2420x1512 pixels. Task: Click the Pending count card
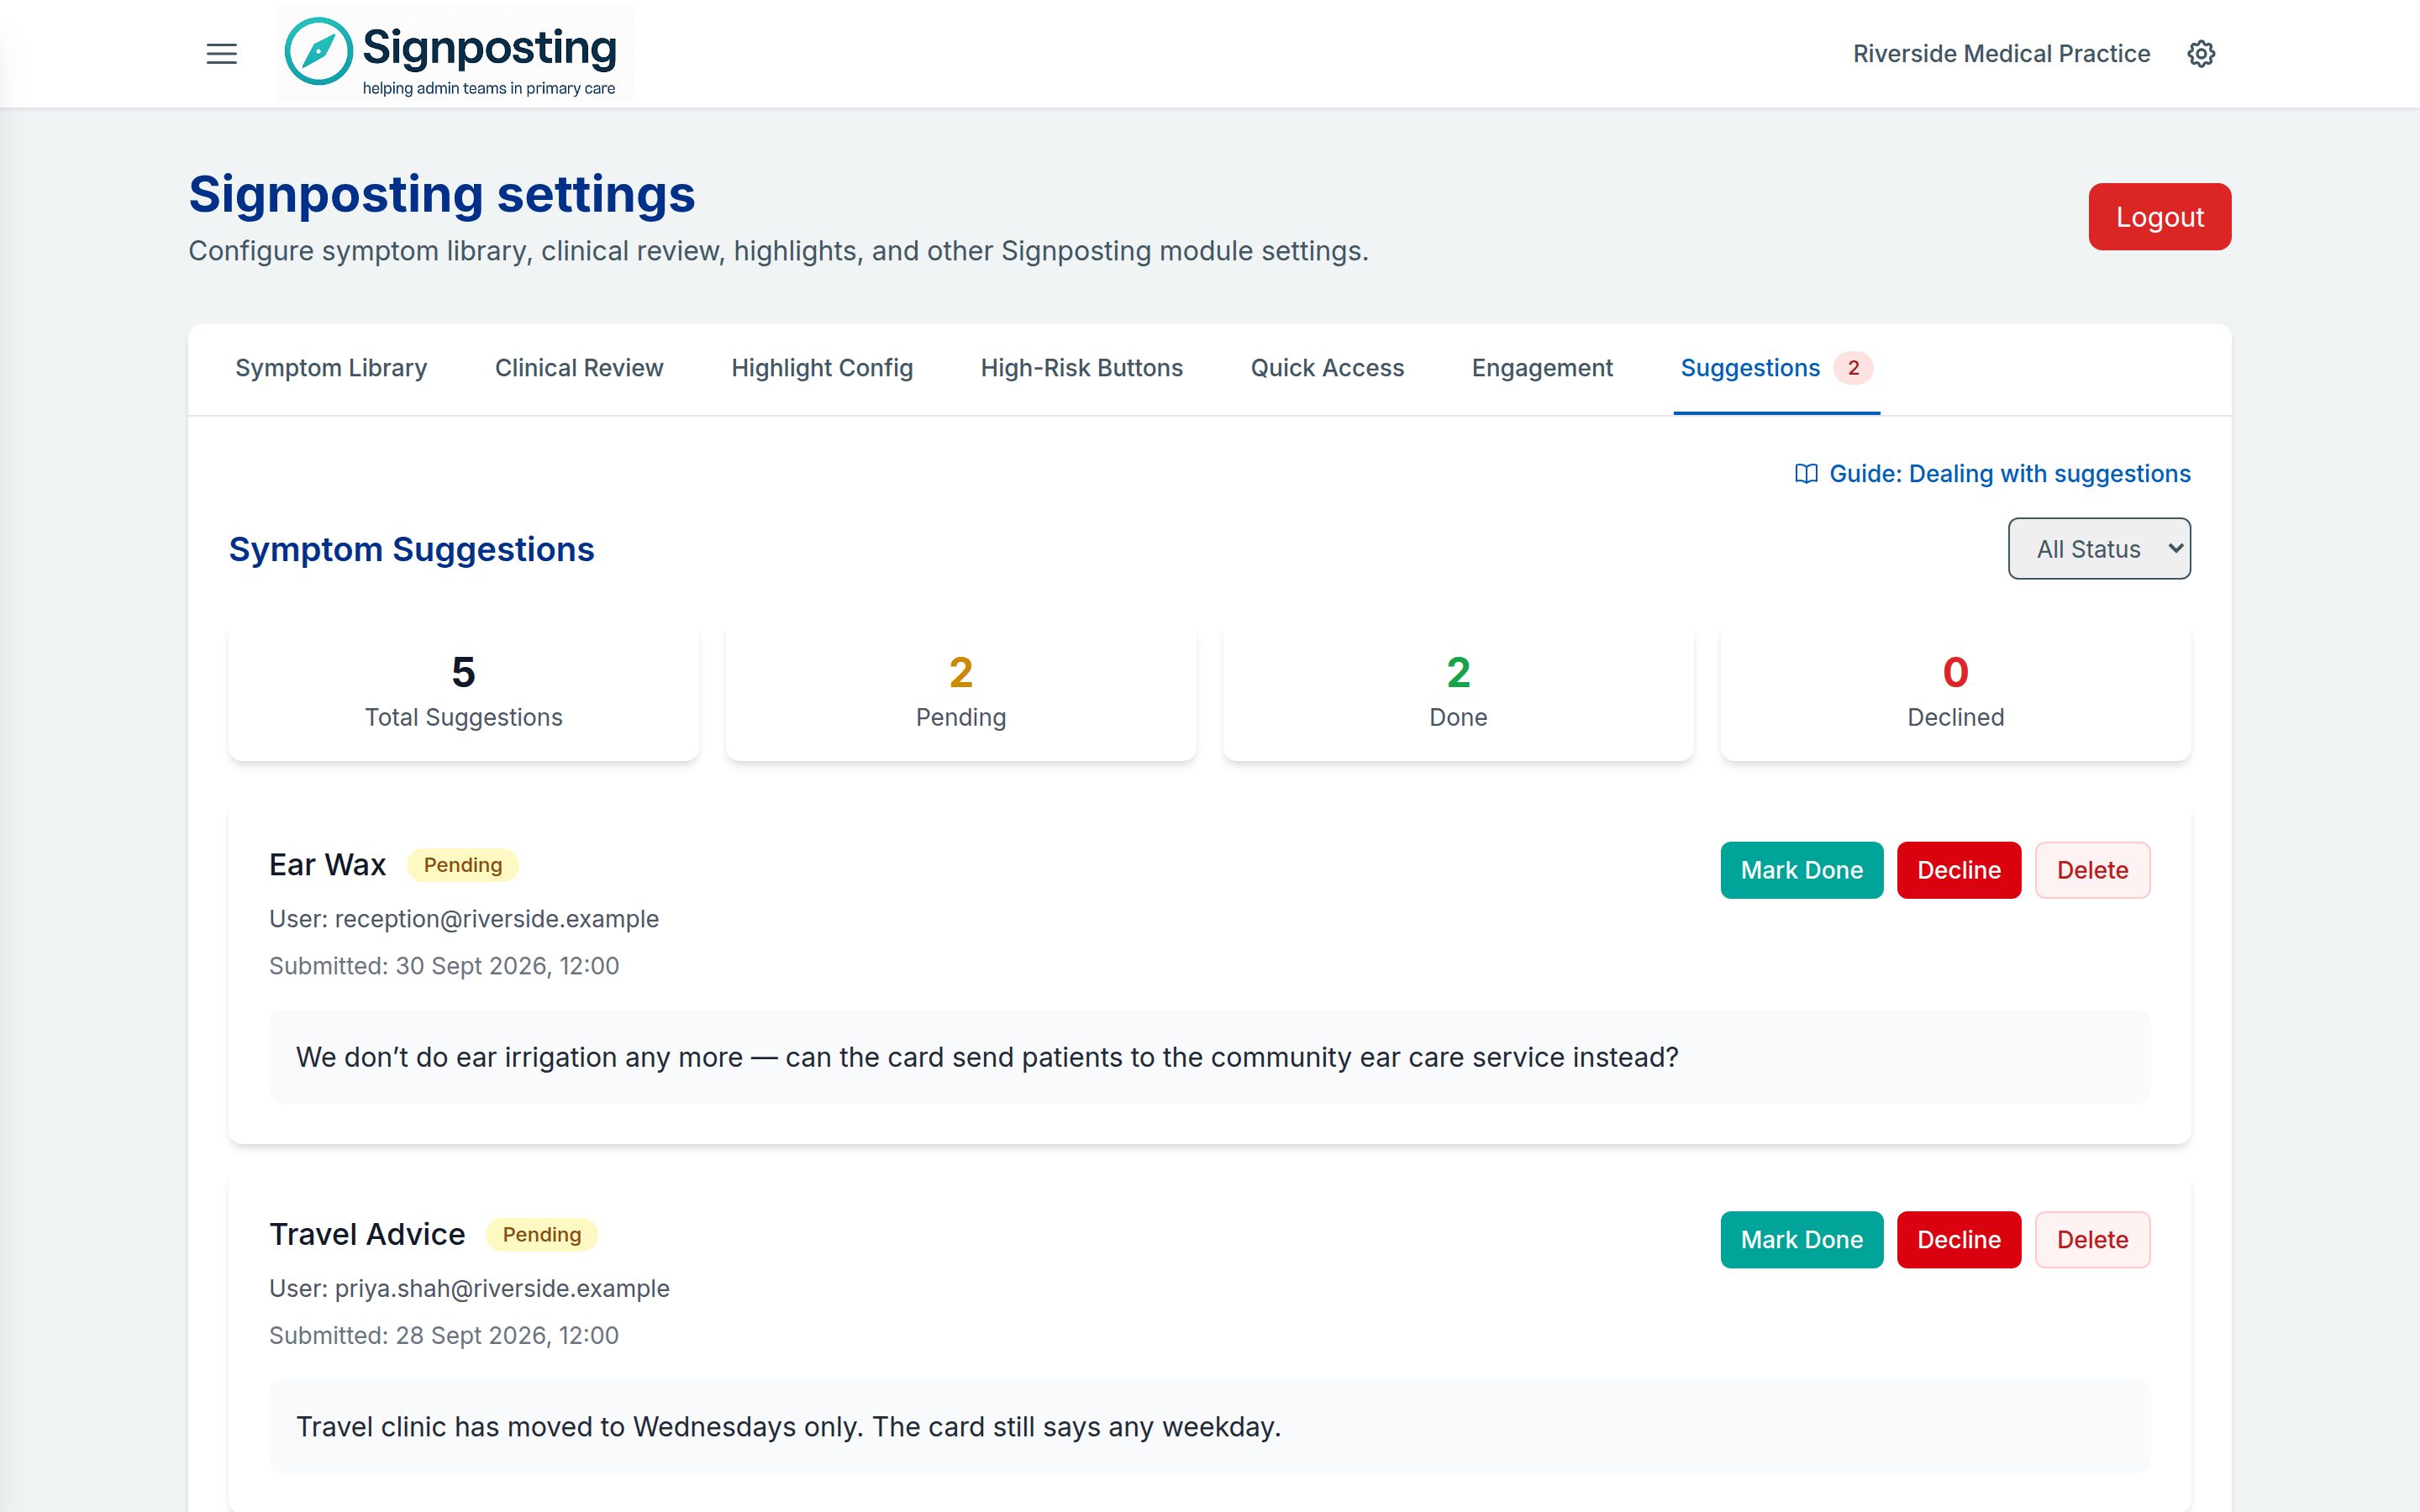pos(960,692)
